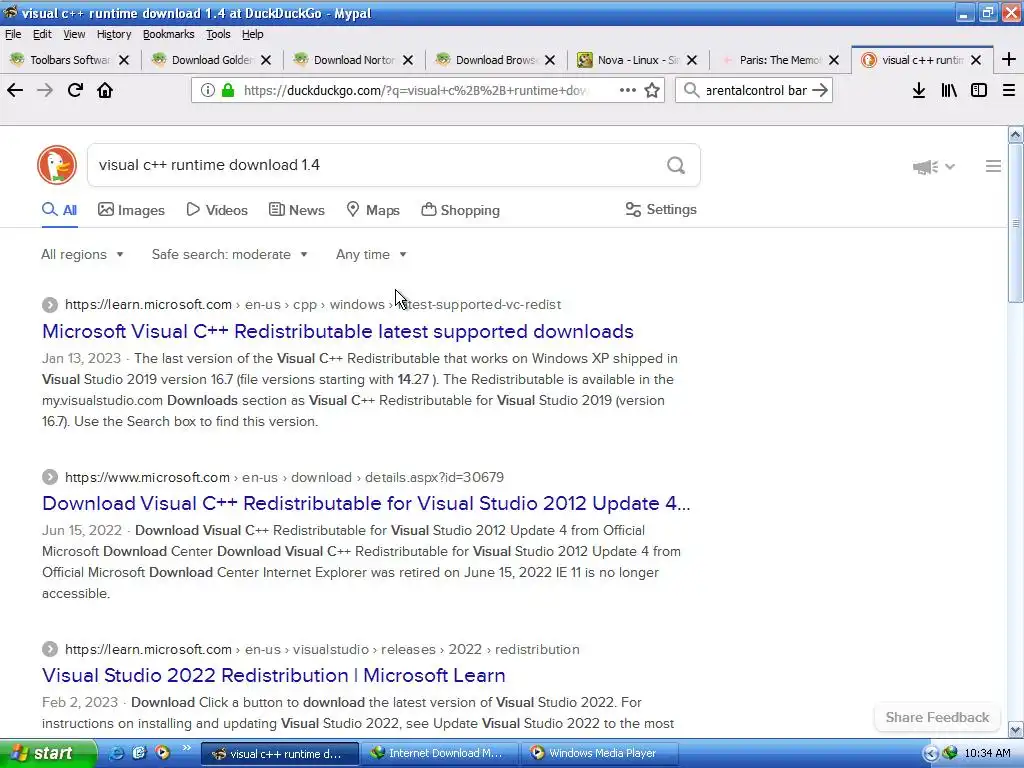Image resolution: width=1024 pixels, height=768 pixels.
Task: Open Safe search: moderate dropdown
Action: [229, 255]
